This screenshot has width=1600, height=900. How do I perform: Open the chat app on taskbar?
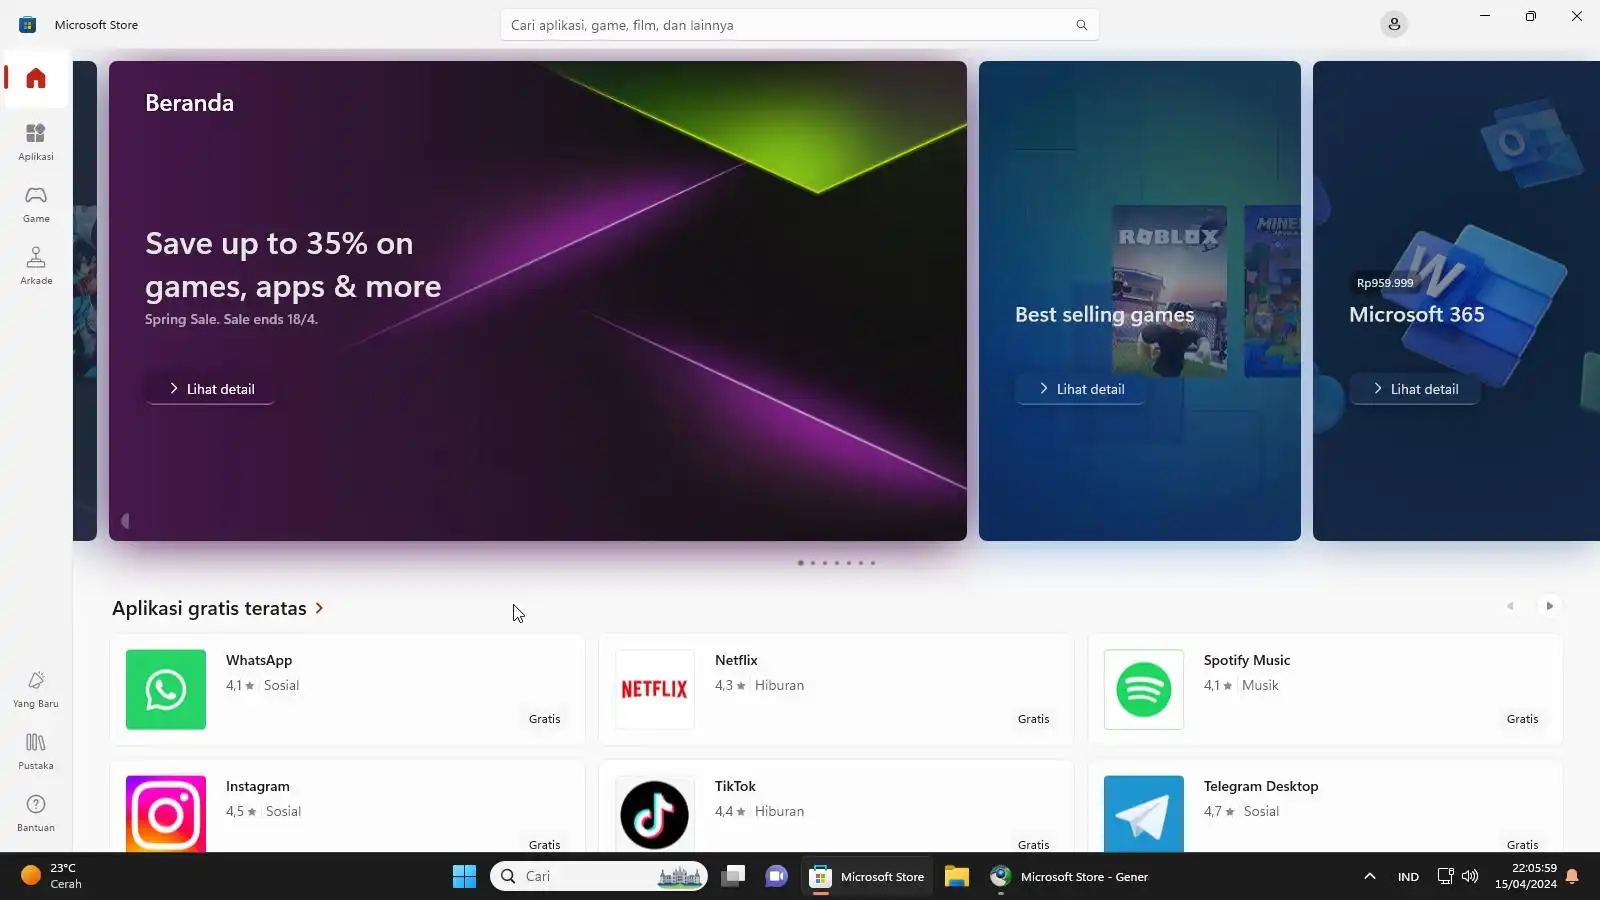point(776,877)
